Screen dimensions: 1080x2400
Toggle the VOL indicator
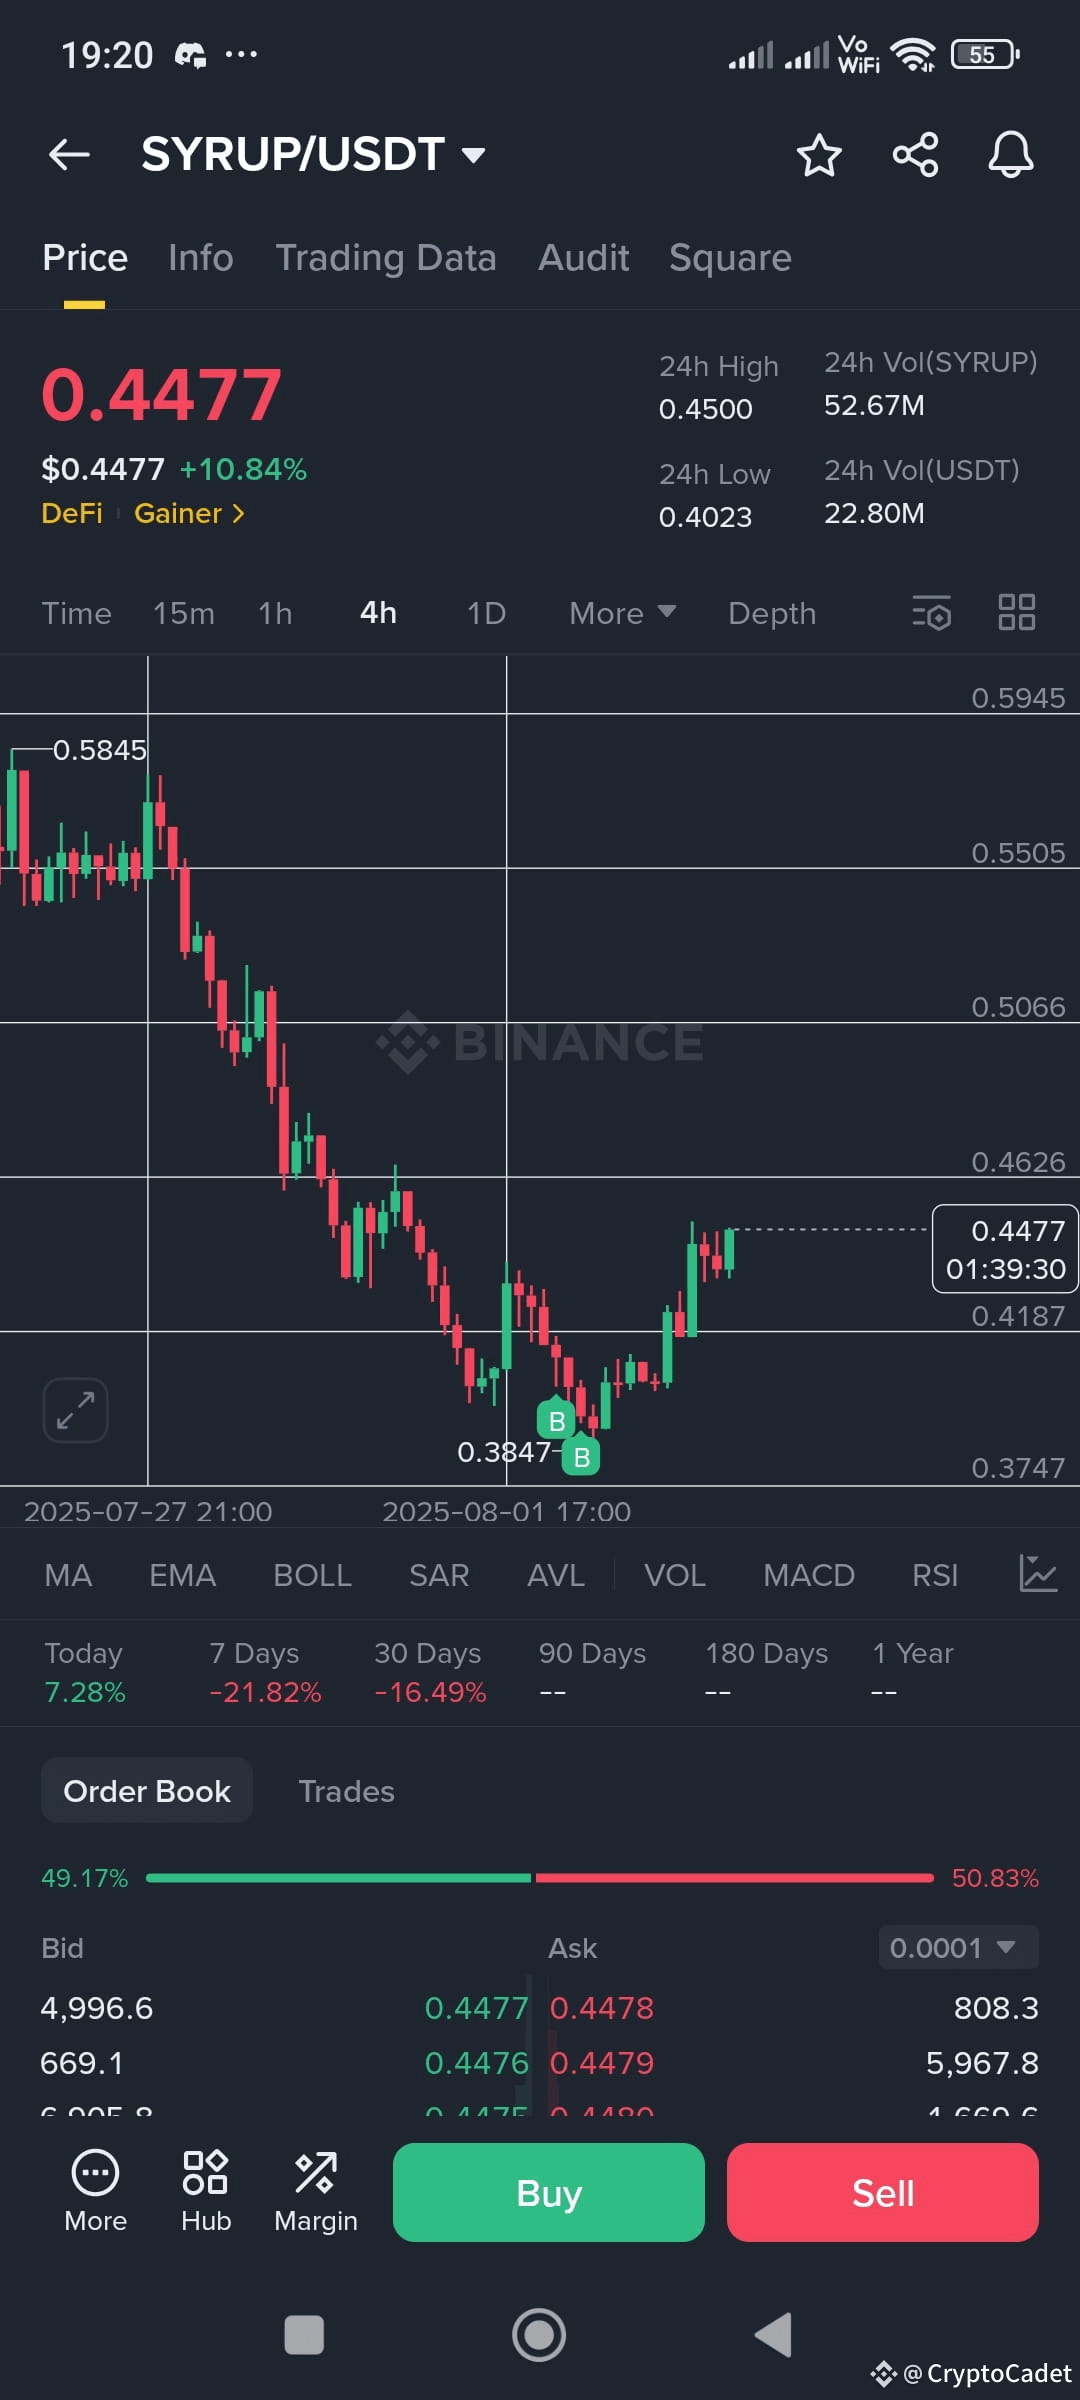pos(675,1575)
